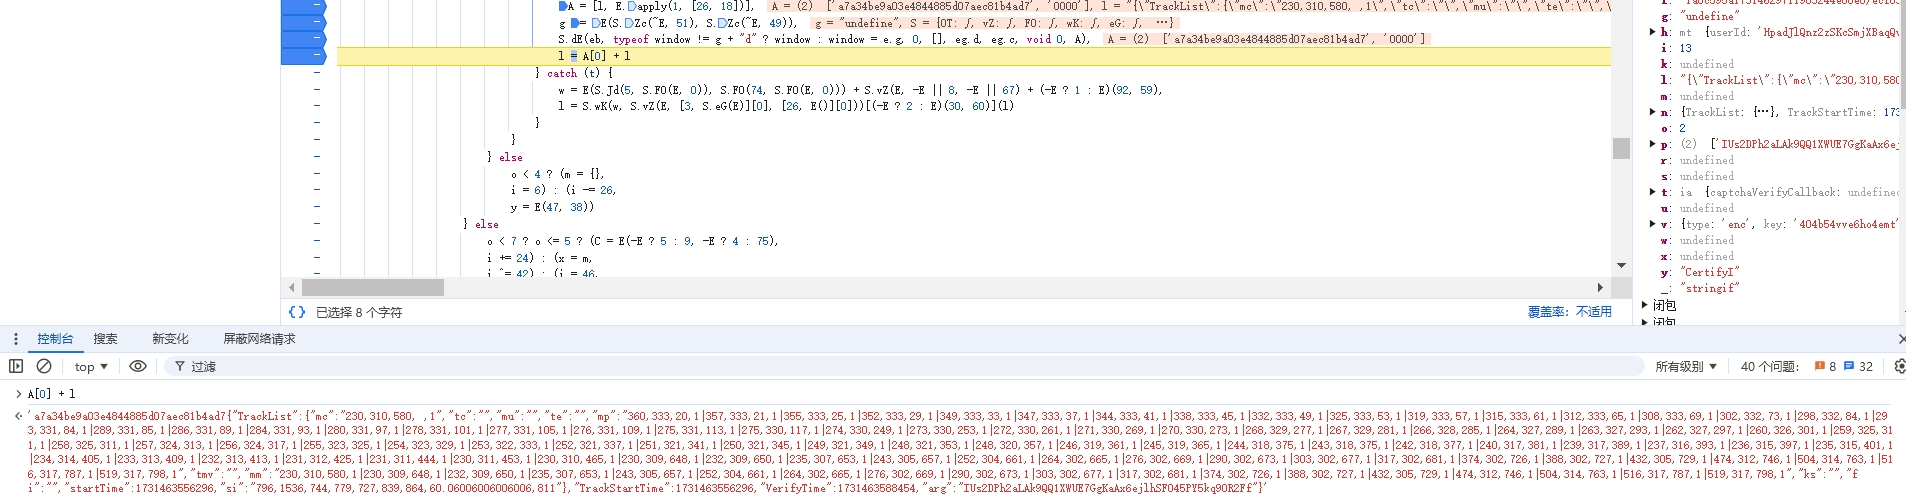Click breakpoint marker on highlighted execution line
Image resolution: width=1906 pixels, height=502 pixels.
pos(303,56)
